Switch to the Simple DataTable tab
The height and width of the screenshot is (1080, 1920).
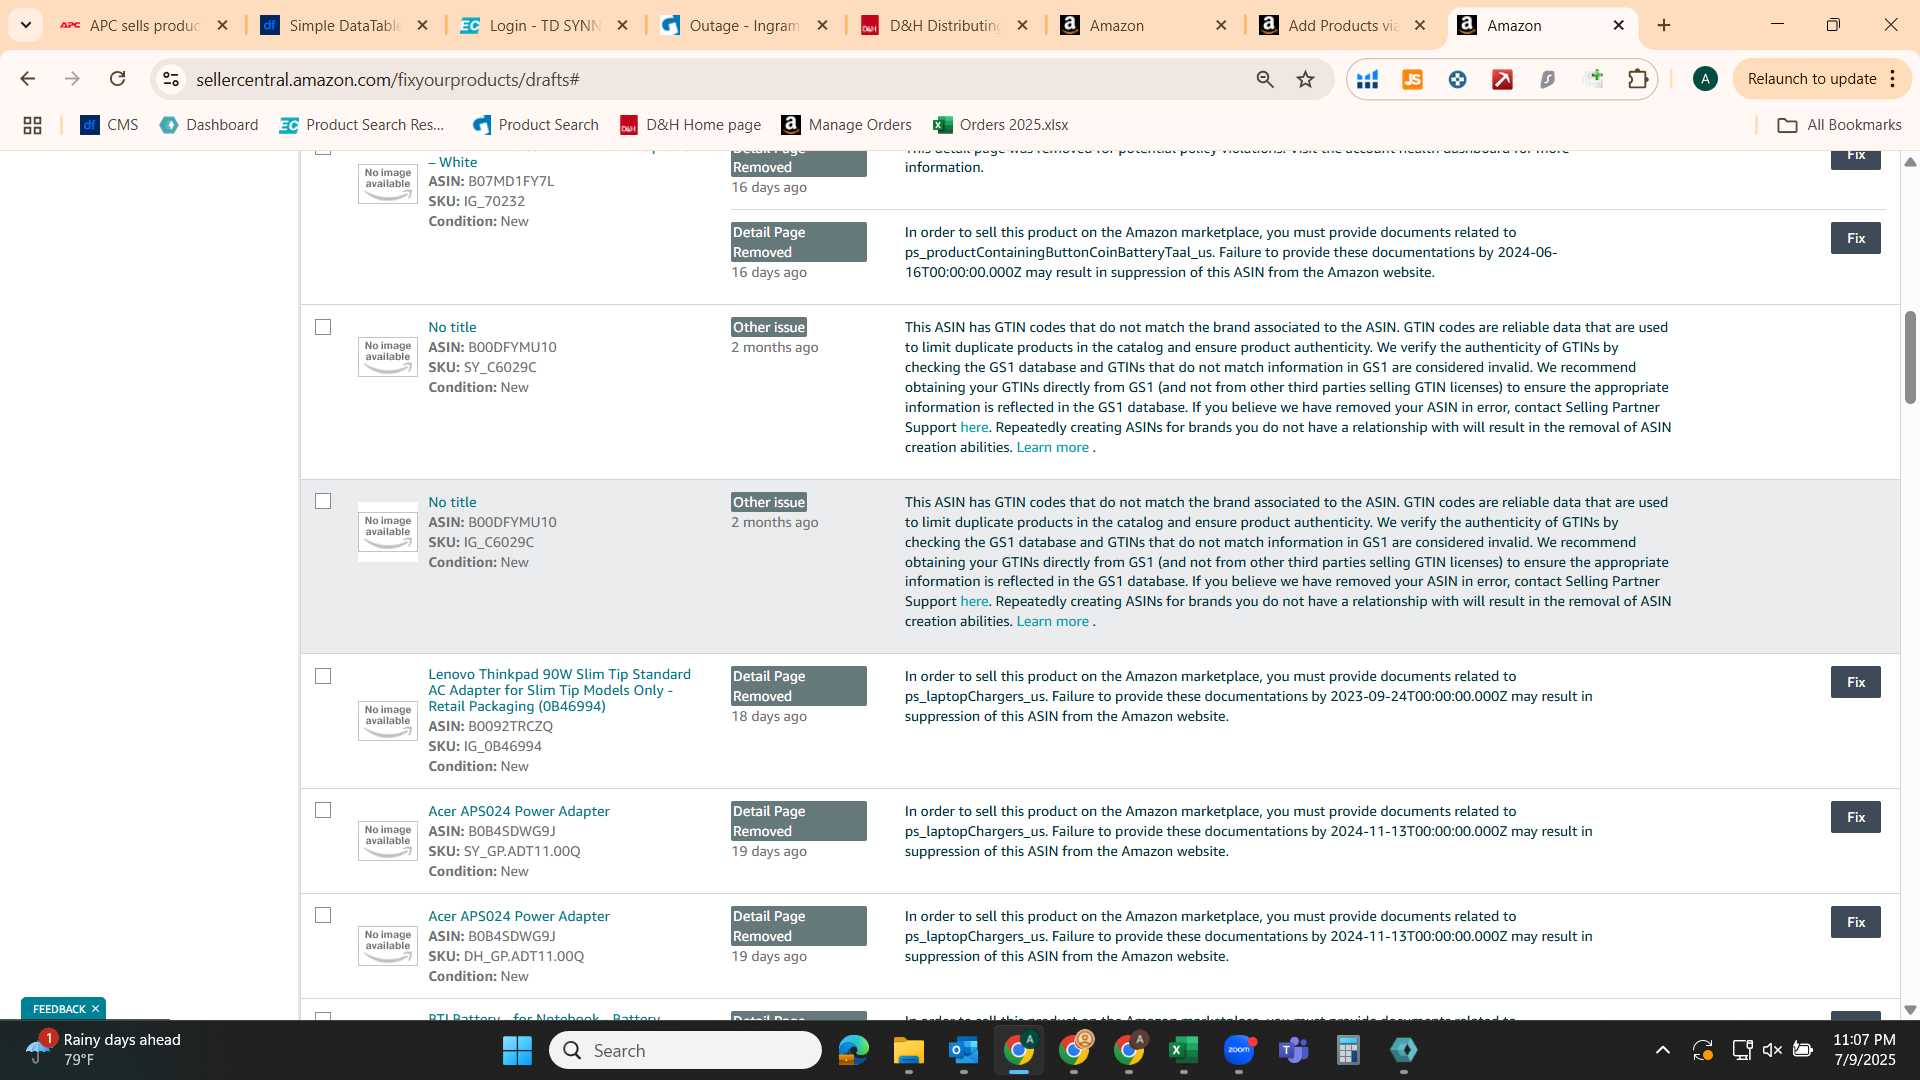tap(344, 25)
